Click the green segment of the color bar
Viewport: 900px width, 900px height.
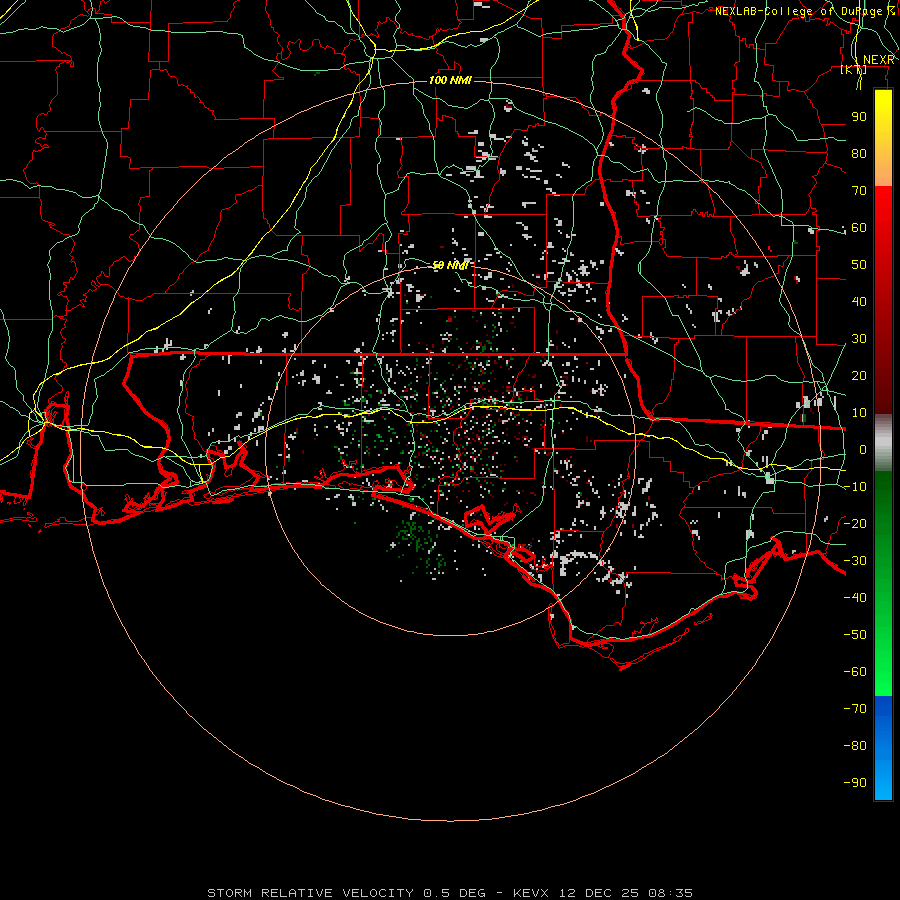click(883, 584)
